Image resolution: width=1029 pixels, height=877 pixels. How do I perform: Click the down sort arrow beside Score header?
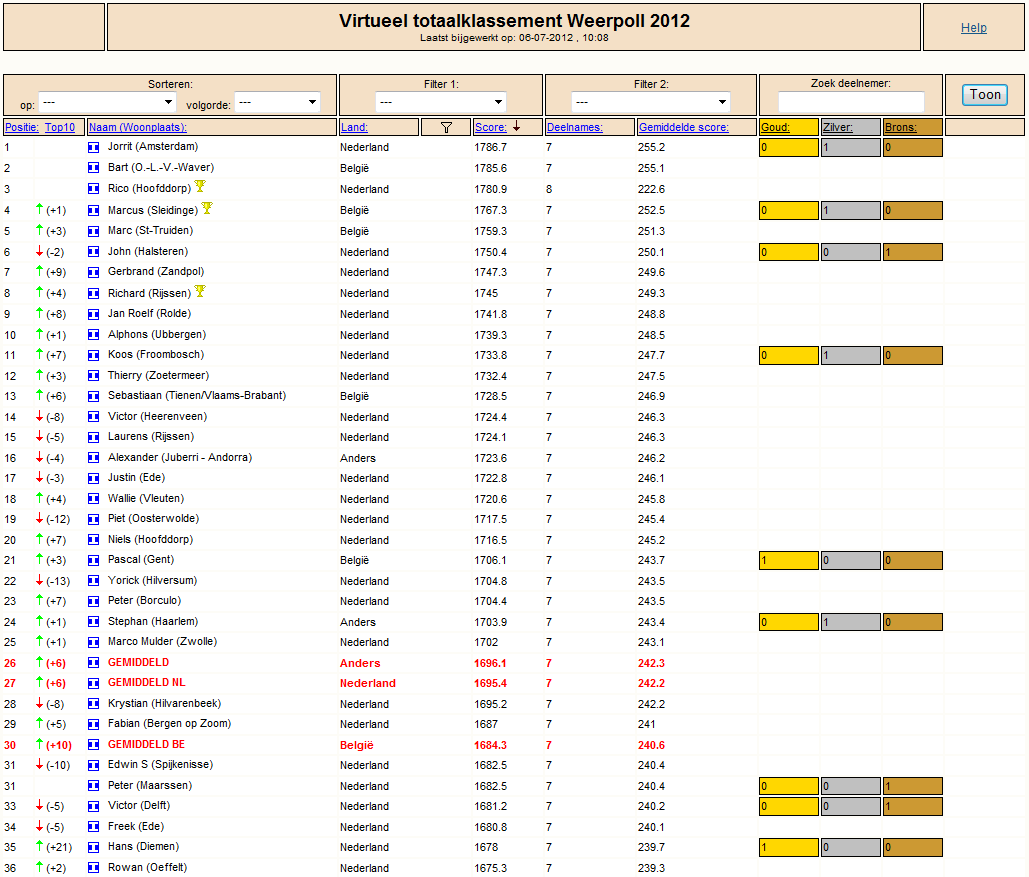pos(516,127)
